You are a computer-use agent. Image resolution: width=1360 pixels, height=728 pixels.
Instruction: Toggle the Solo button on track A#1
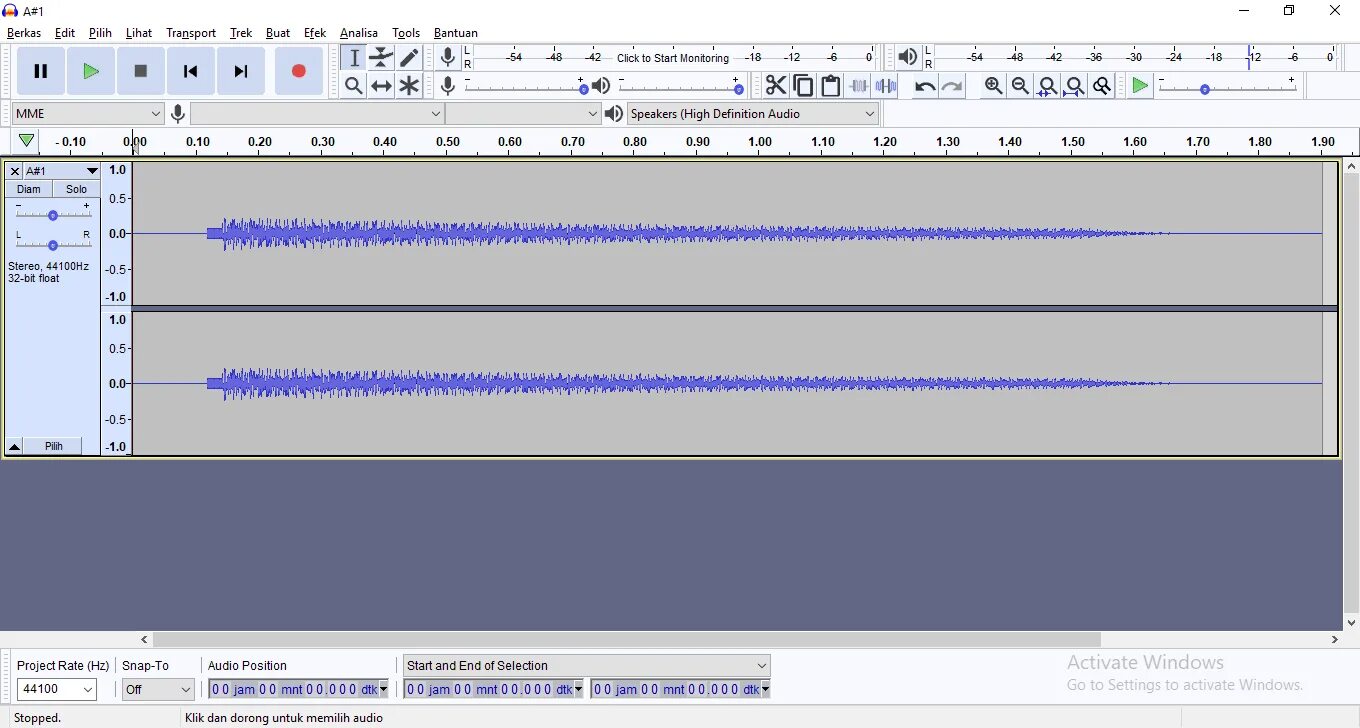click(76, 189)
